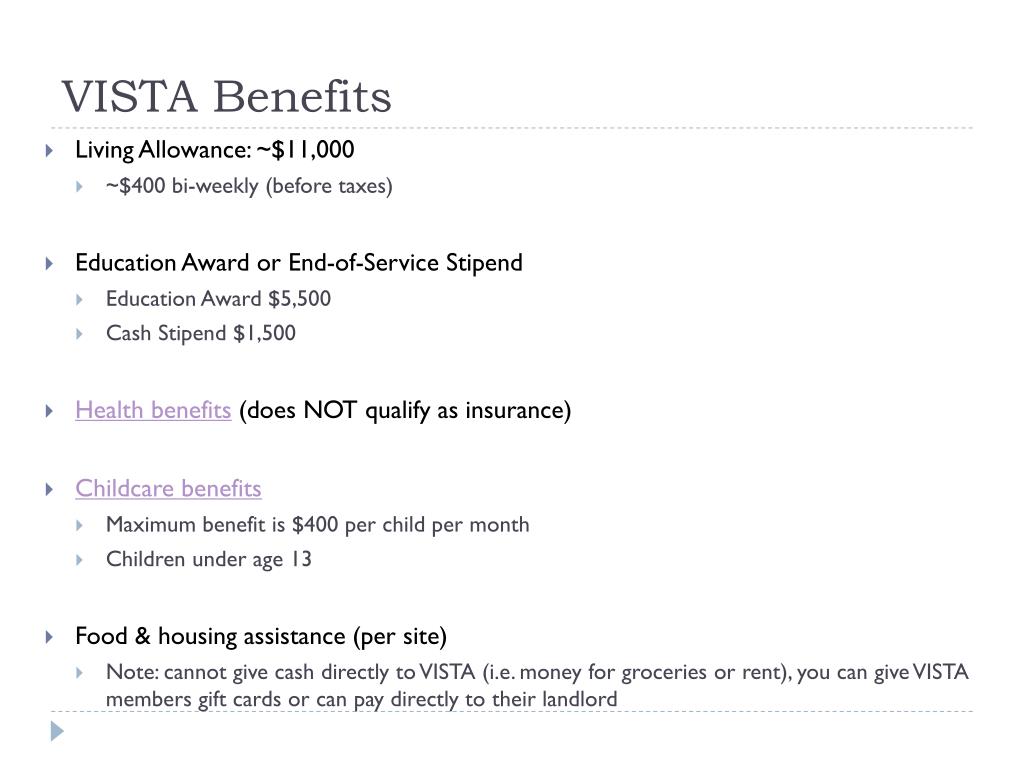The image size is (1024, 768).
Task: Select the VISTA Benefits slide title
Action: coord(226,97)
